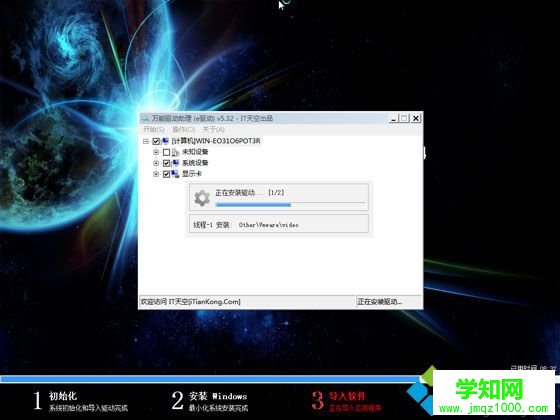Click the system device icon beside 系统设备
The image size is (560, 420).
pos(175,164)
